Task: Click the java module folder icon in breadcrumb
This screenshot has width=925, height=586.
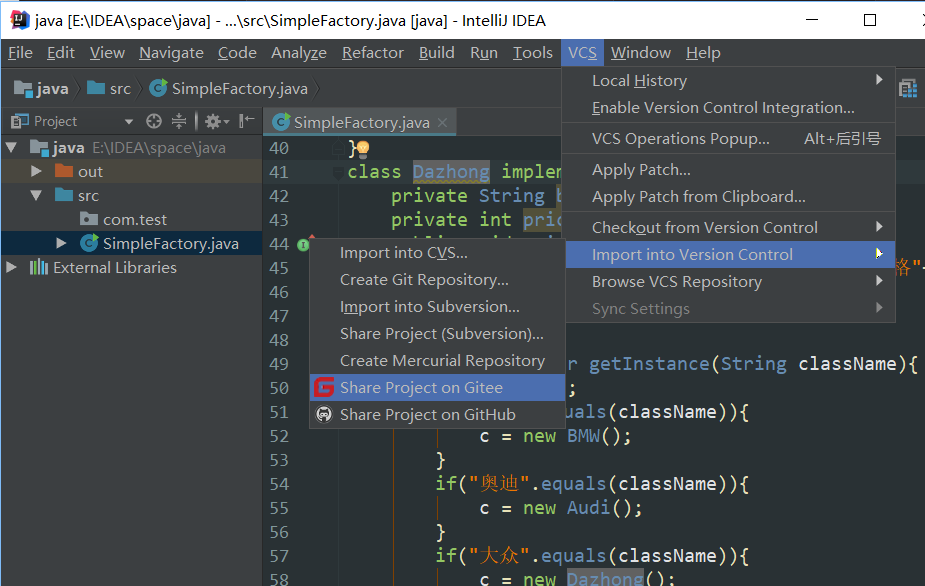Action: (x=23, y=89)
